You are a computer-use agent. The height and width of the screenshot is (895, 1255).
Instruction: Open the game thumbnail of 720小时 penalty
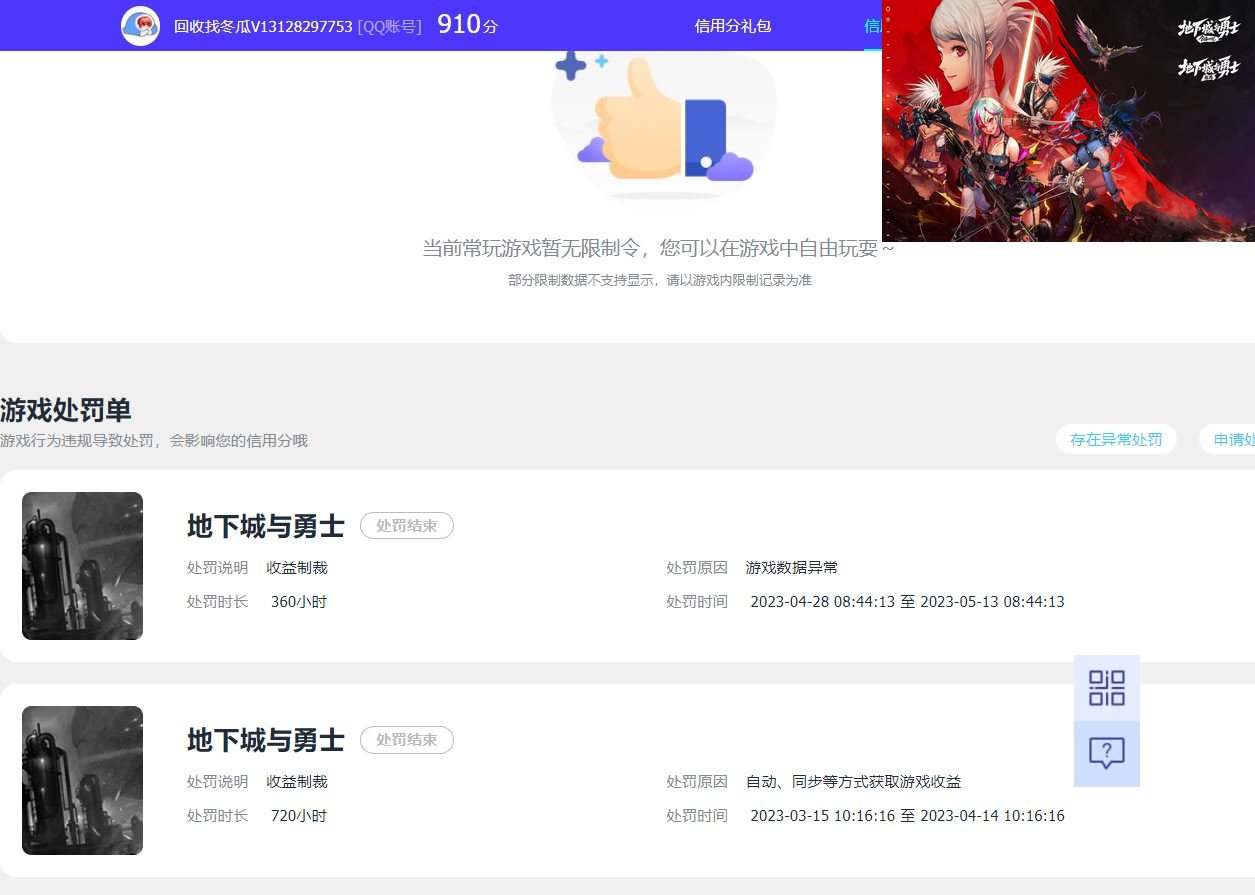point(82,781)
